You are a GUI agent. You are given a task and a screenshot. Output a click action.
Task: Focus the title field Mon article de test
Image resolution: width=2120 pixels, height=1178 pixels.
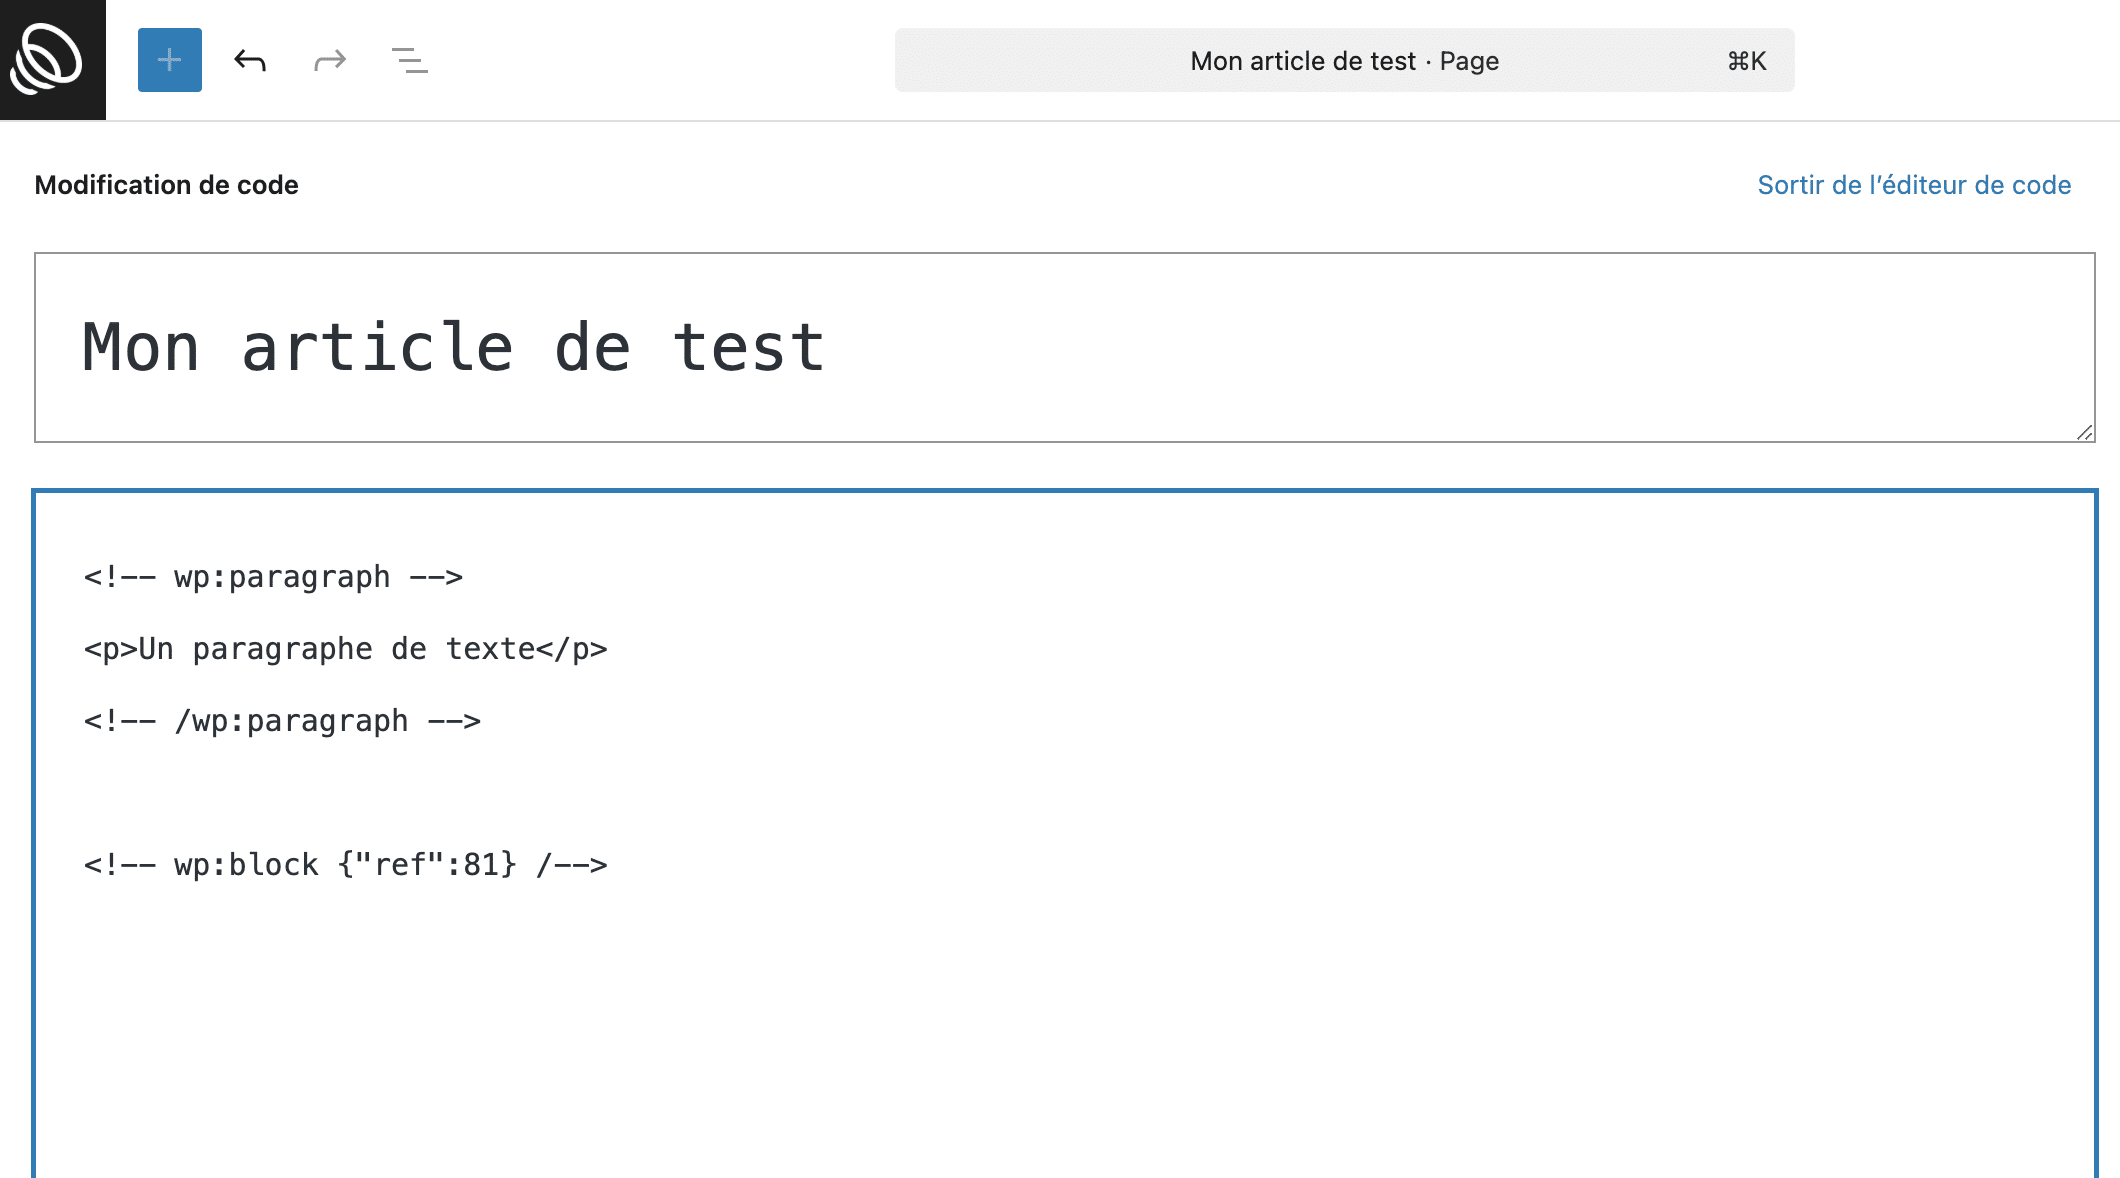tap(1065, 347)
